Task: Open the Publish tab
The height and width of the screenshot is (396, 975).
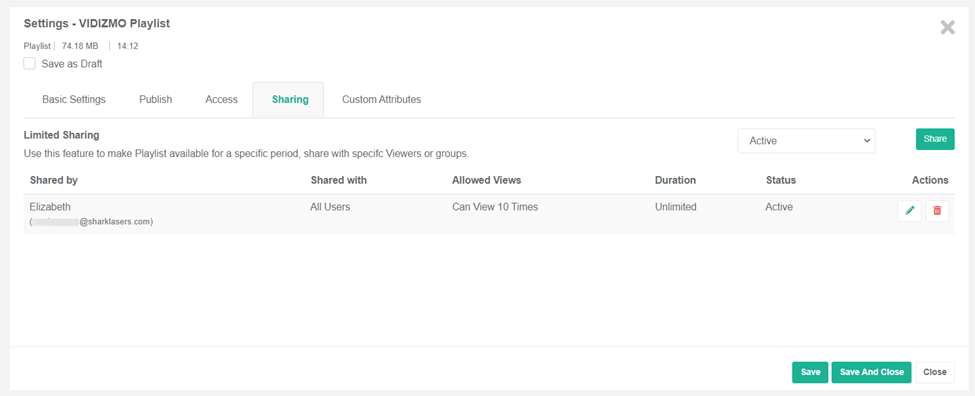Action: pos(155,99)
